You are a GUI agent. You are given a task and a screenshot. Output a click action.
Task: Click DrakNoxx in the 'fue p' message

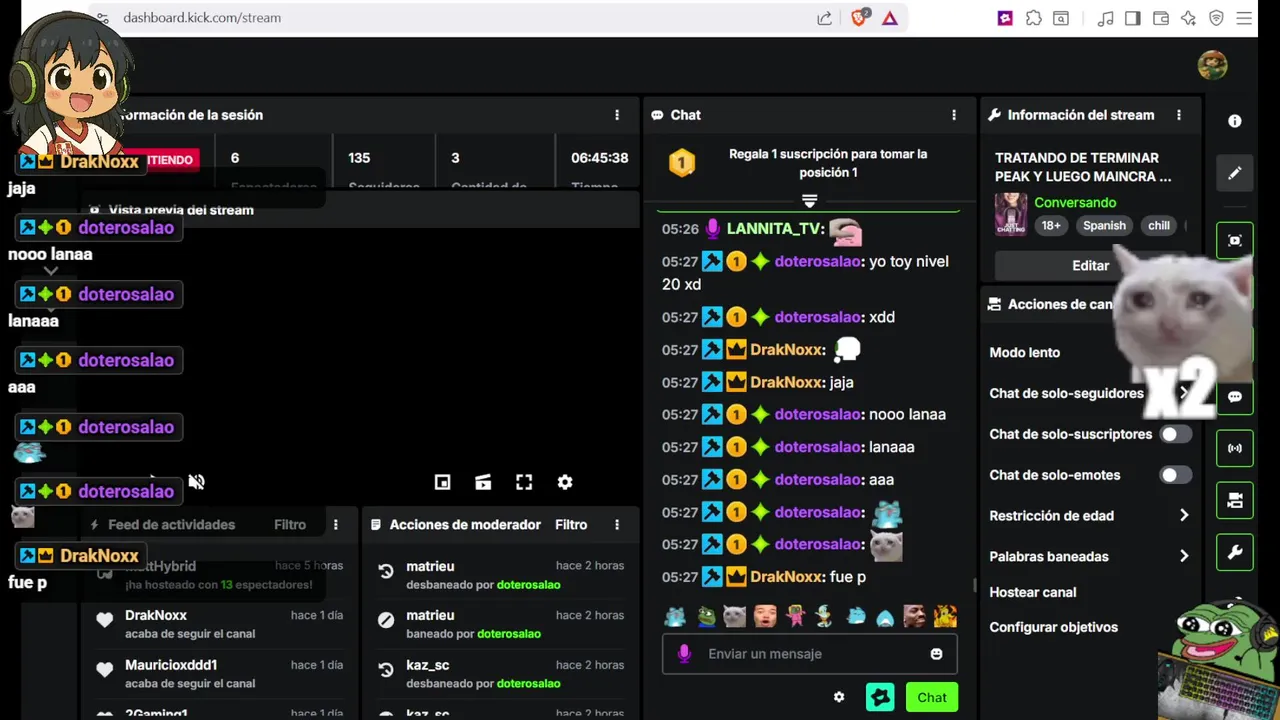(787, 577)
